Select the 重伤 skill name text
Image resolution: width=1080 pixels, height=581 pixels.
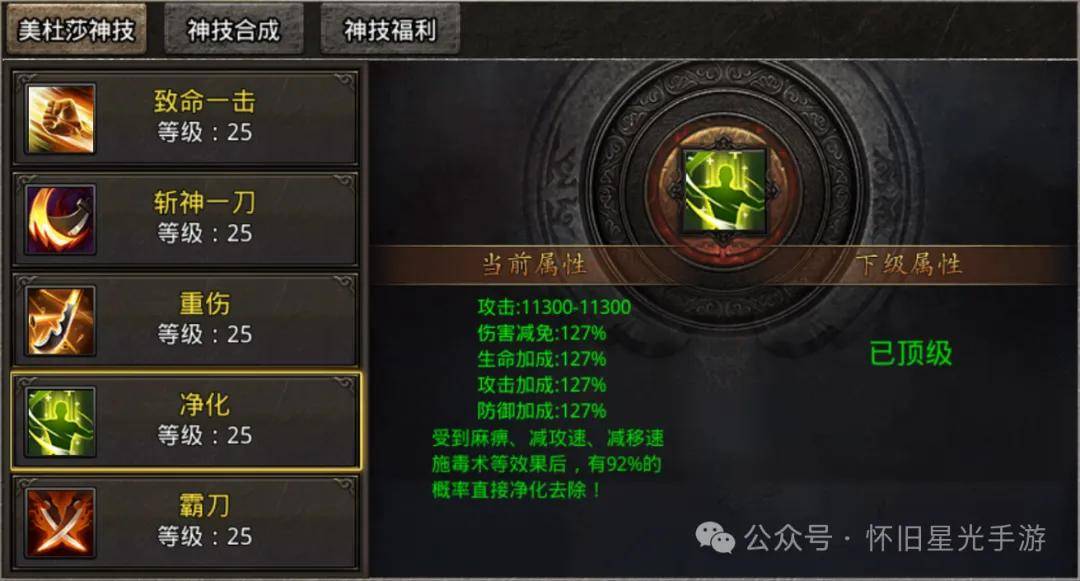[205, 303]
